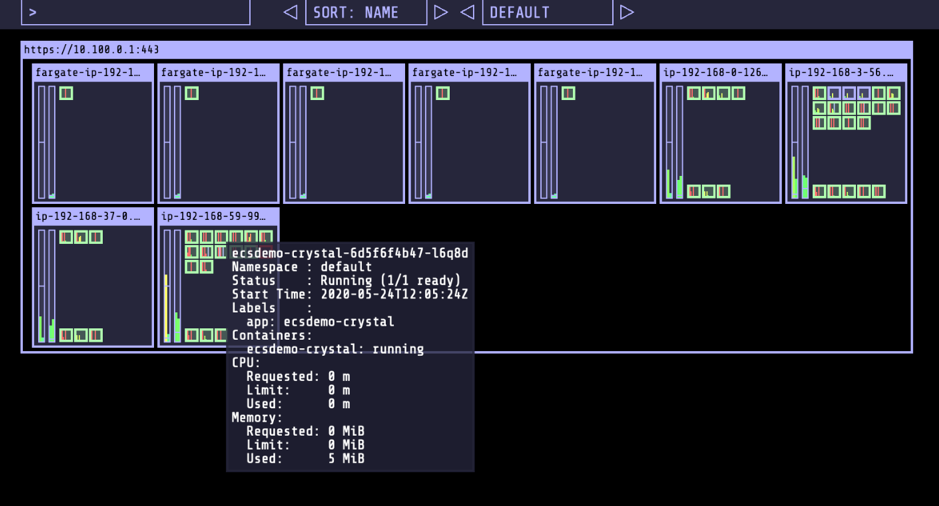Click pod name ecsdemo-crystal-6d5f6f4b47-l6q8d in tooltip
This screenshot has height=506, width=939.
click(x=350, y=253)
